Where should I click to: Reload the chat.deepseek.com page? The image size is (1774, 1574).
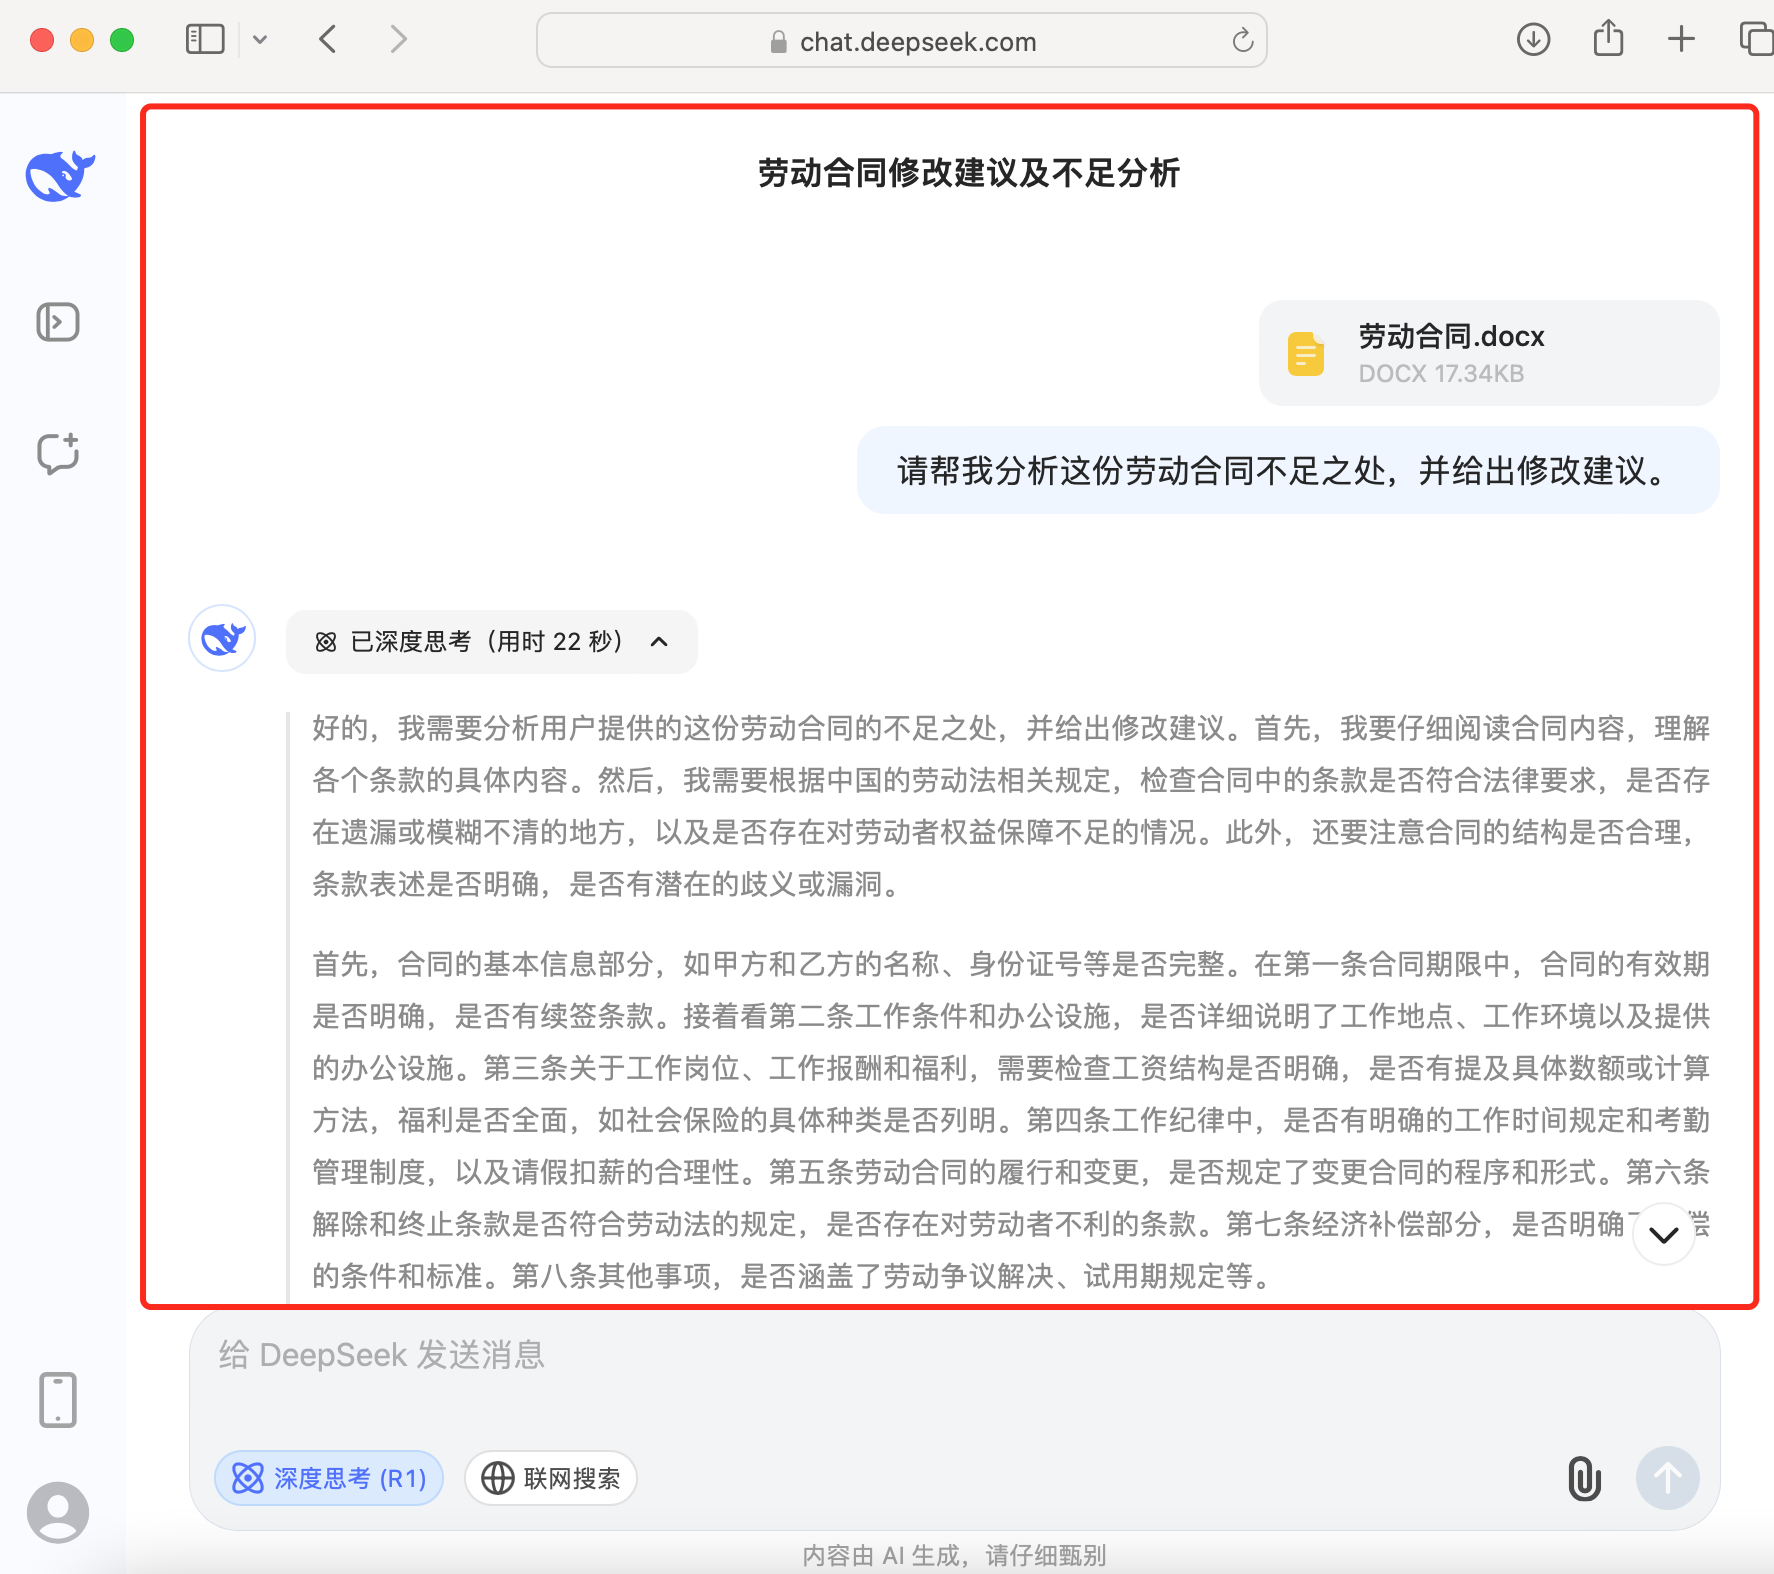[1242, 40]
